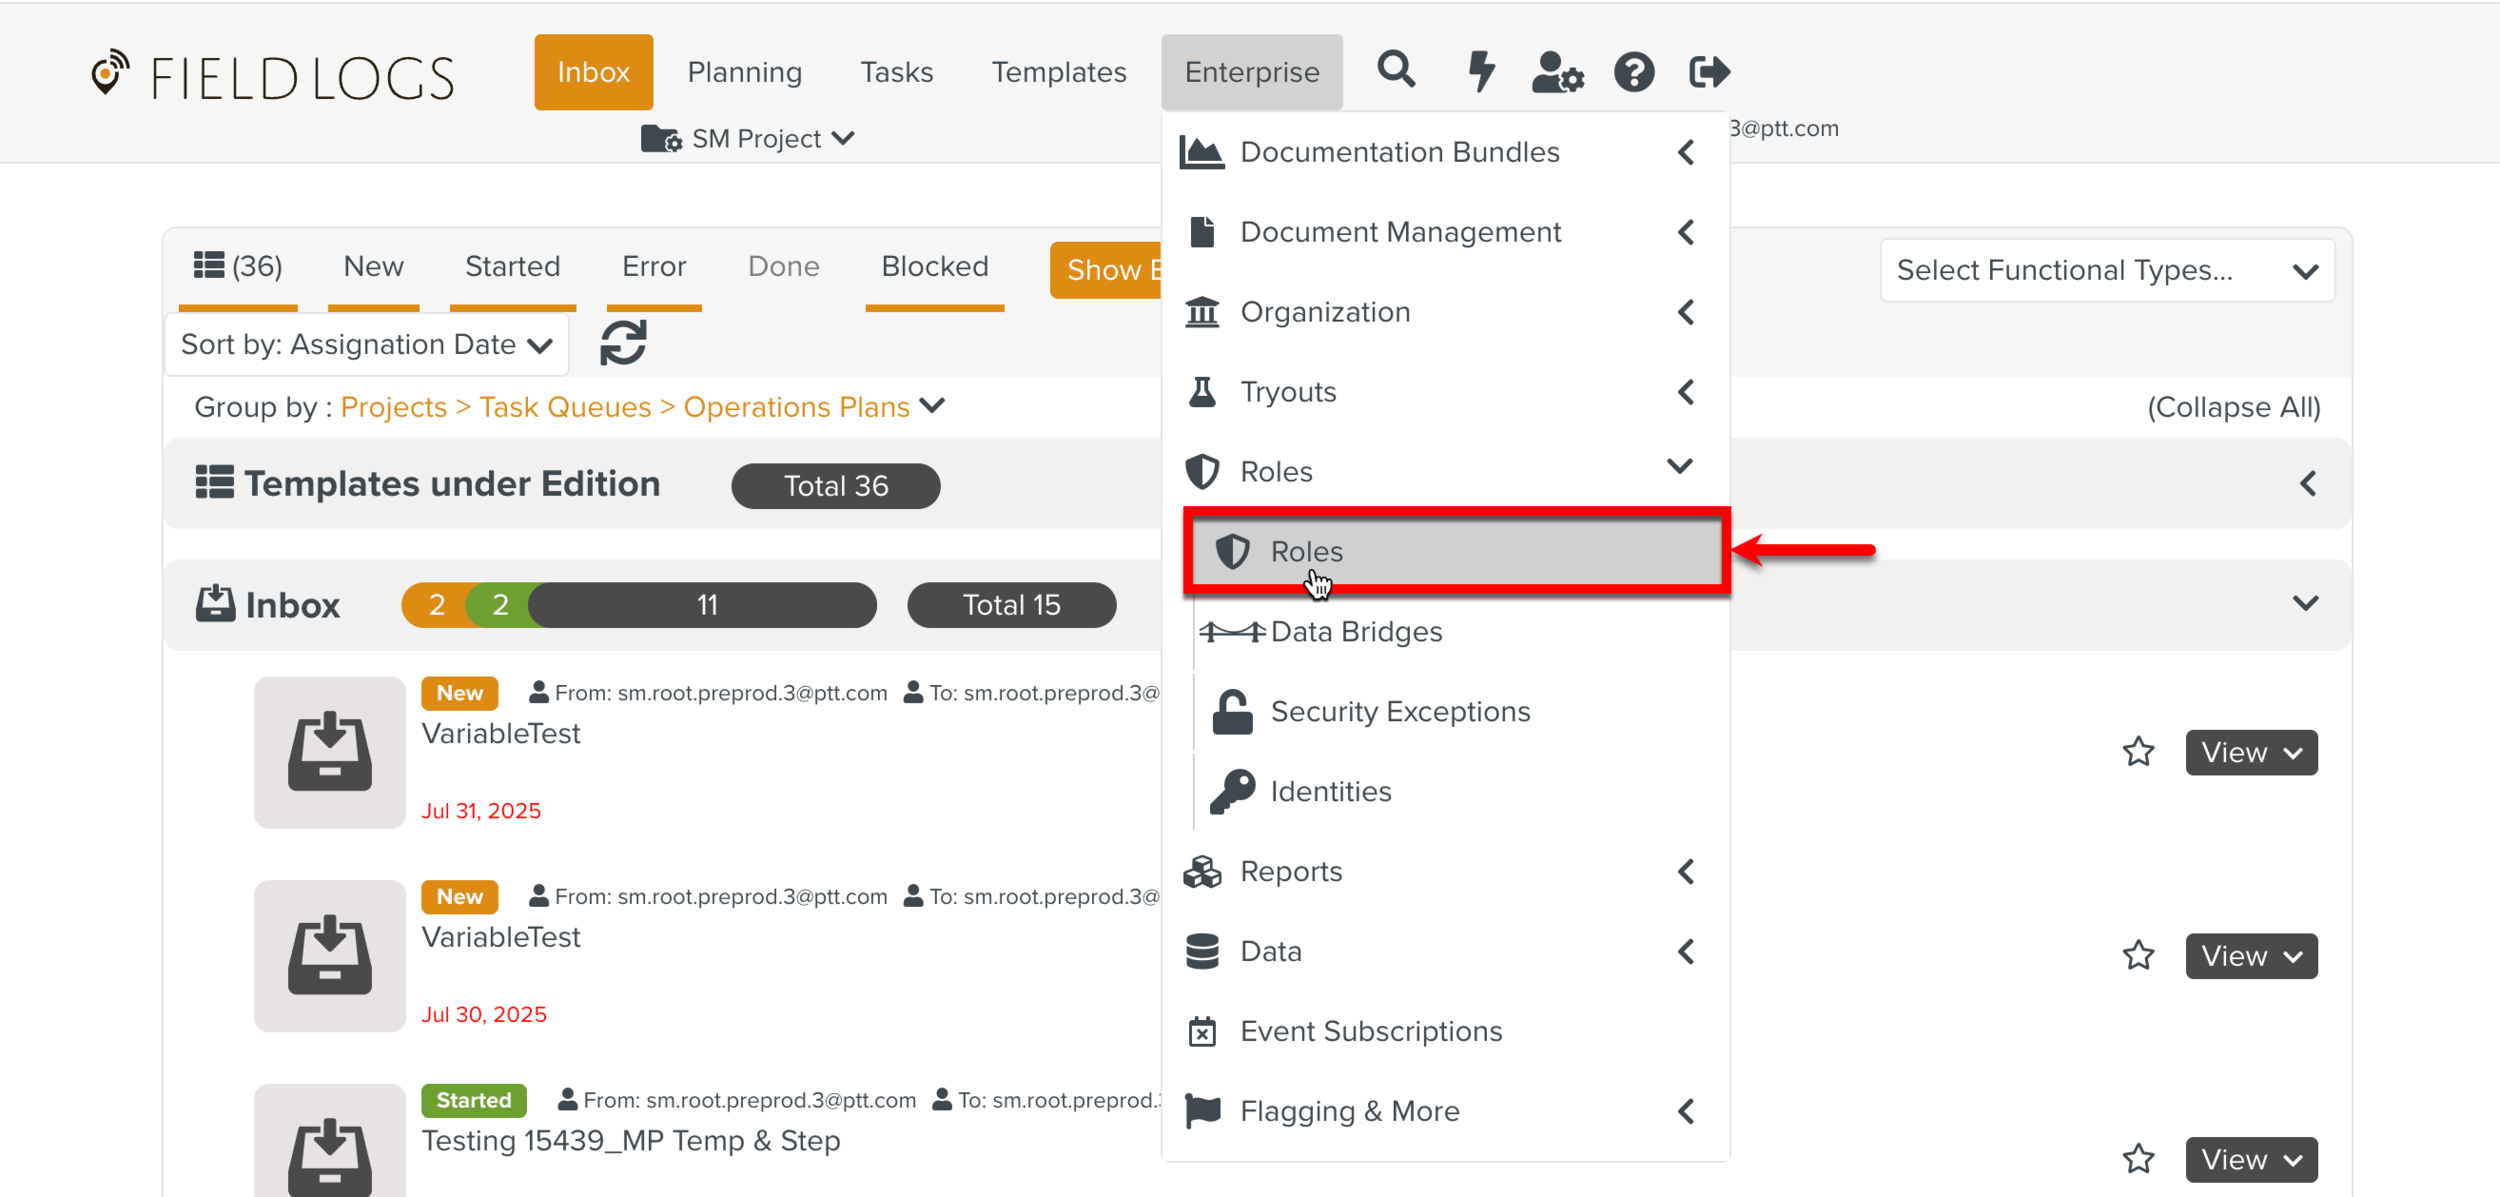2500x1197 pixels.
Task: Click the lightning bolt quick actions icon
Action: (x=1480, y=71)
